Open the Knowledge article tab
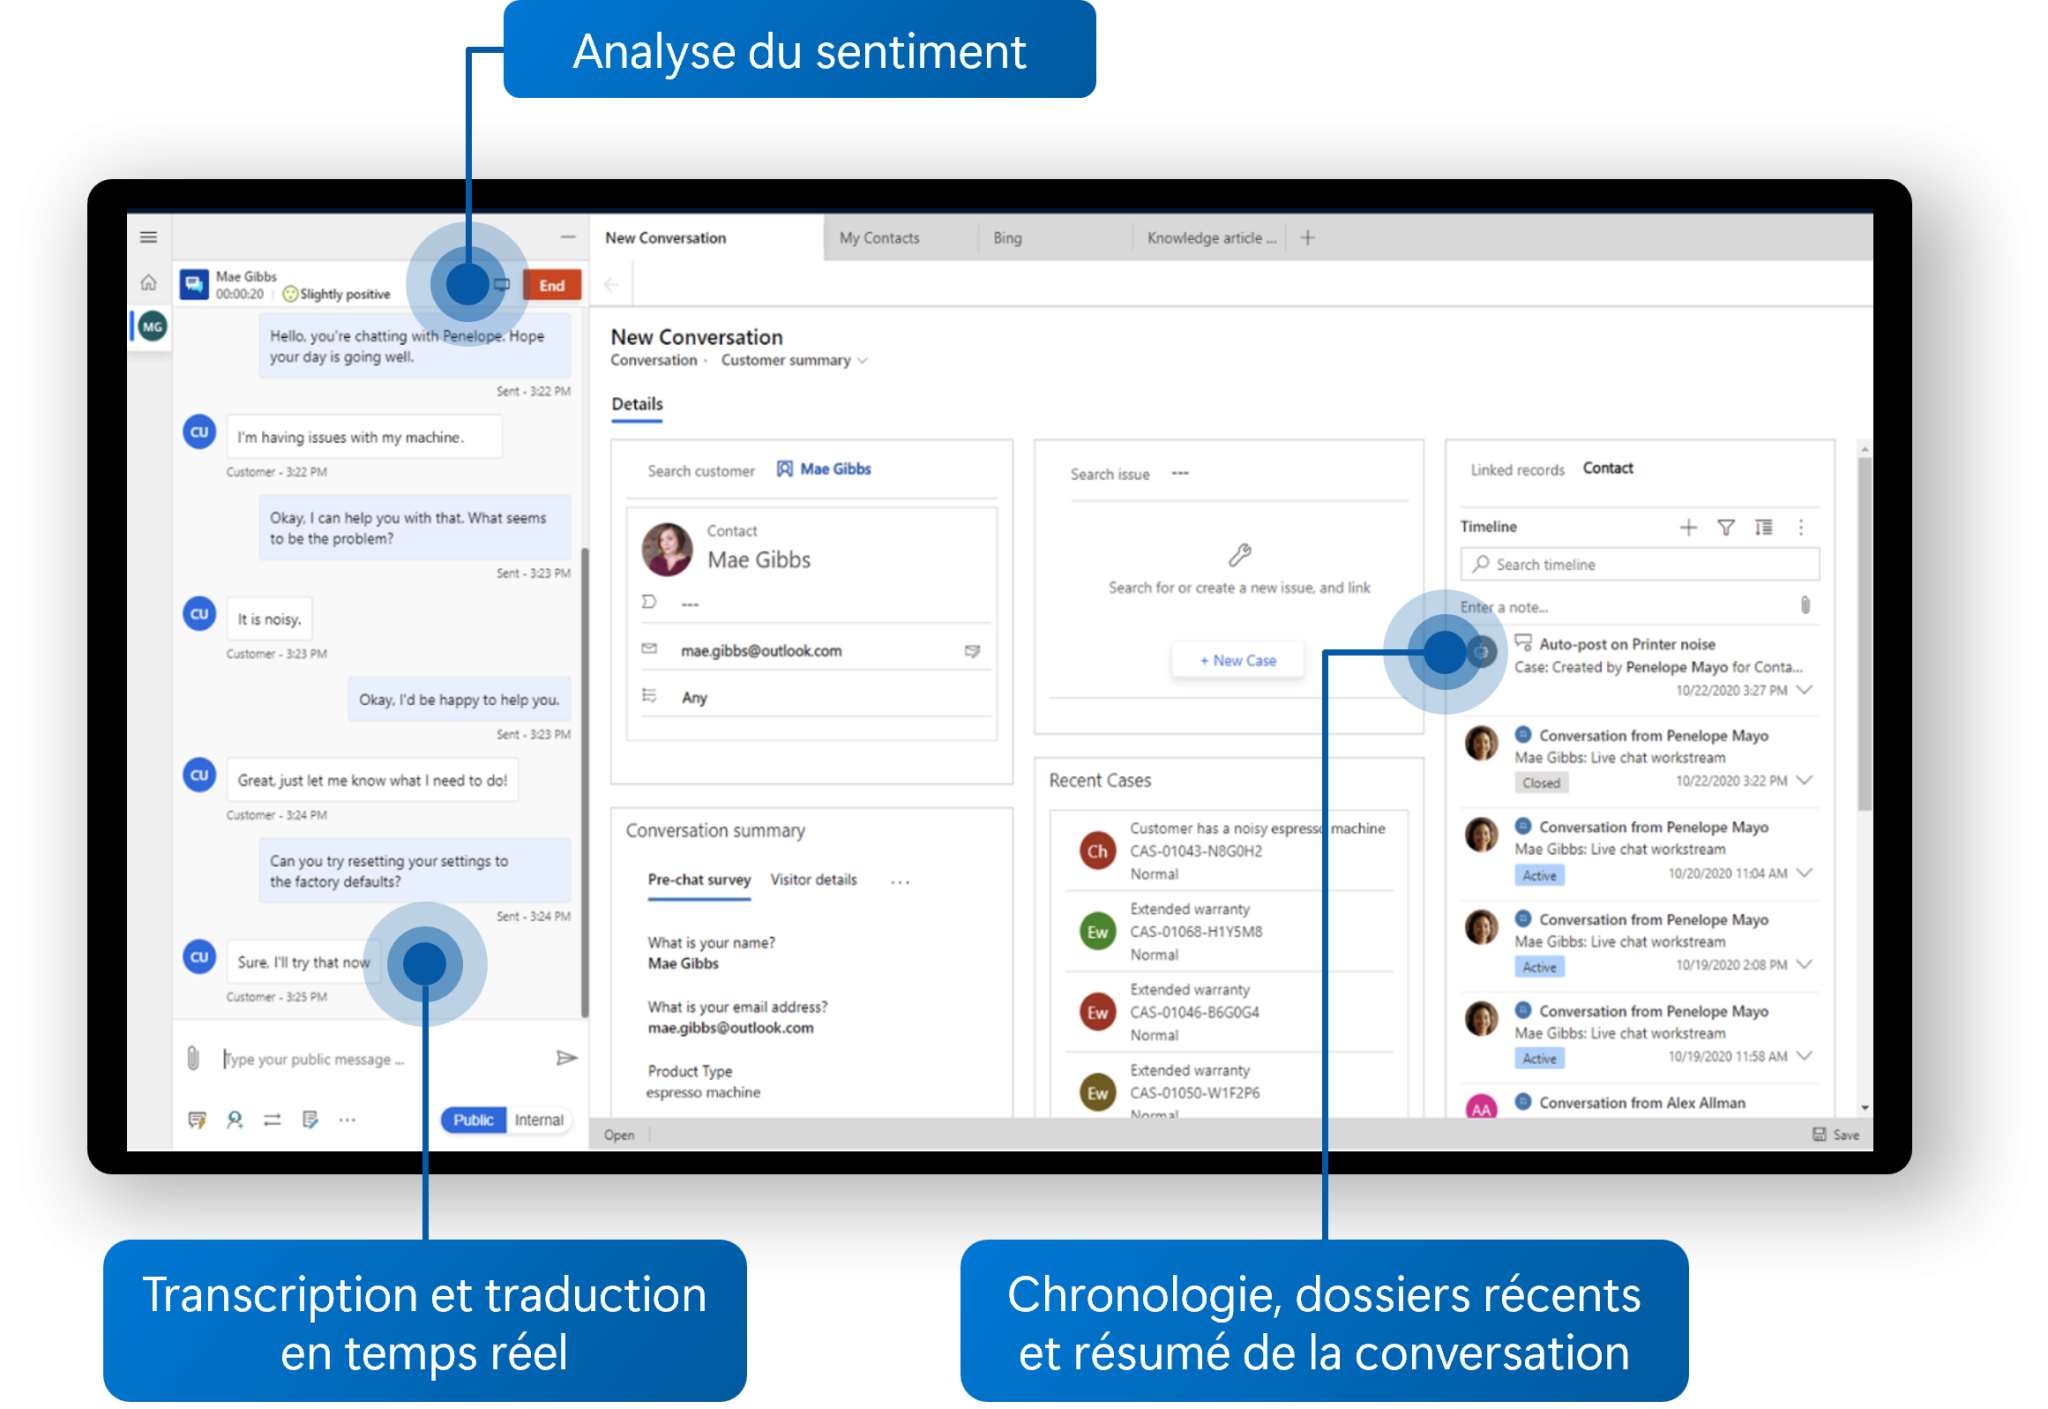The height and width of the screenshot is (1409, 2048). (x=1211, y=237)
